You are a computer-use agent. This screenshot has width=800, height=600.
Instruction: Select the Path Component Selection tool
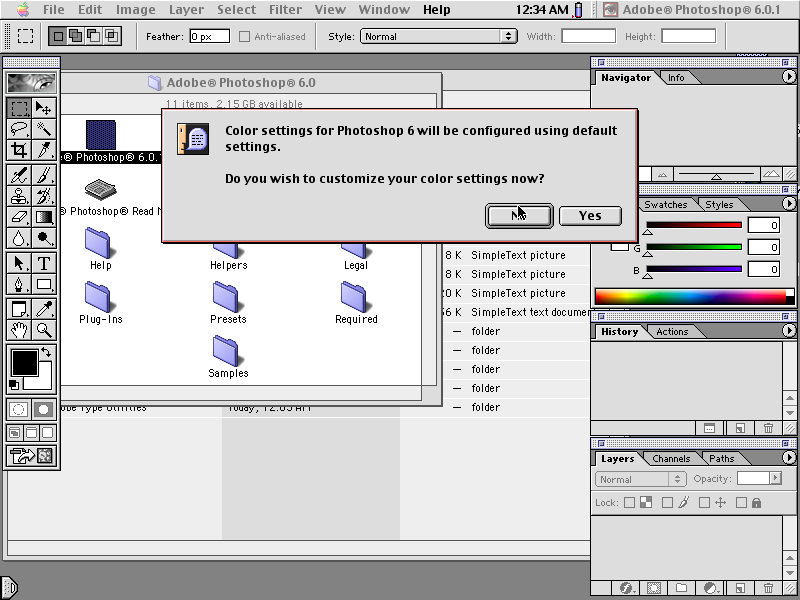tap(19, 263)
